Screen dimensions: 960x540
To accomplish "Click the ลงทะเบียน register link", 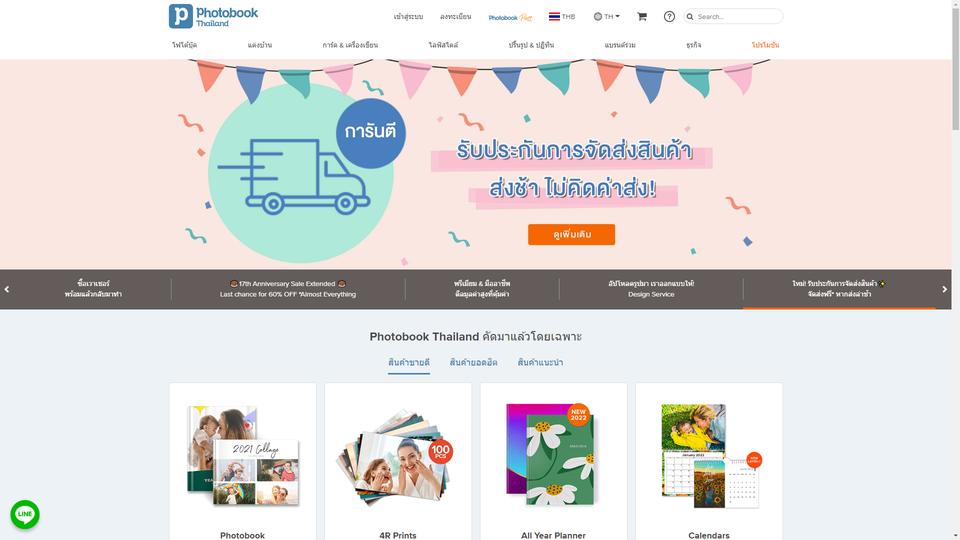I will point(456,17).
